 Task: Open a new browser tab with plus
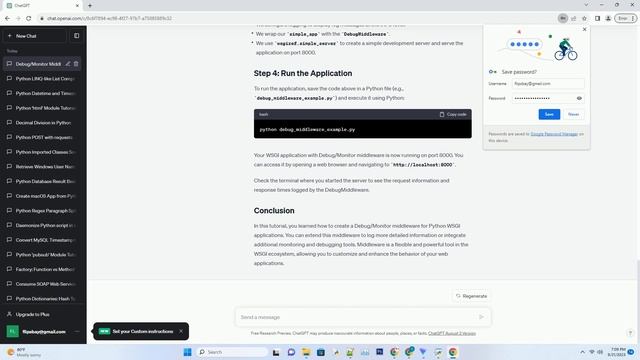click(90, 6)
